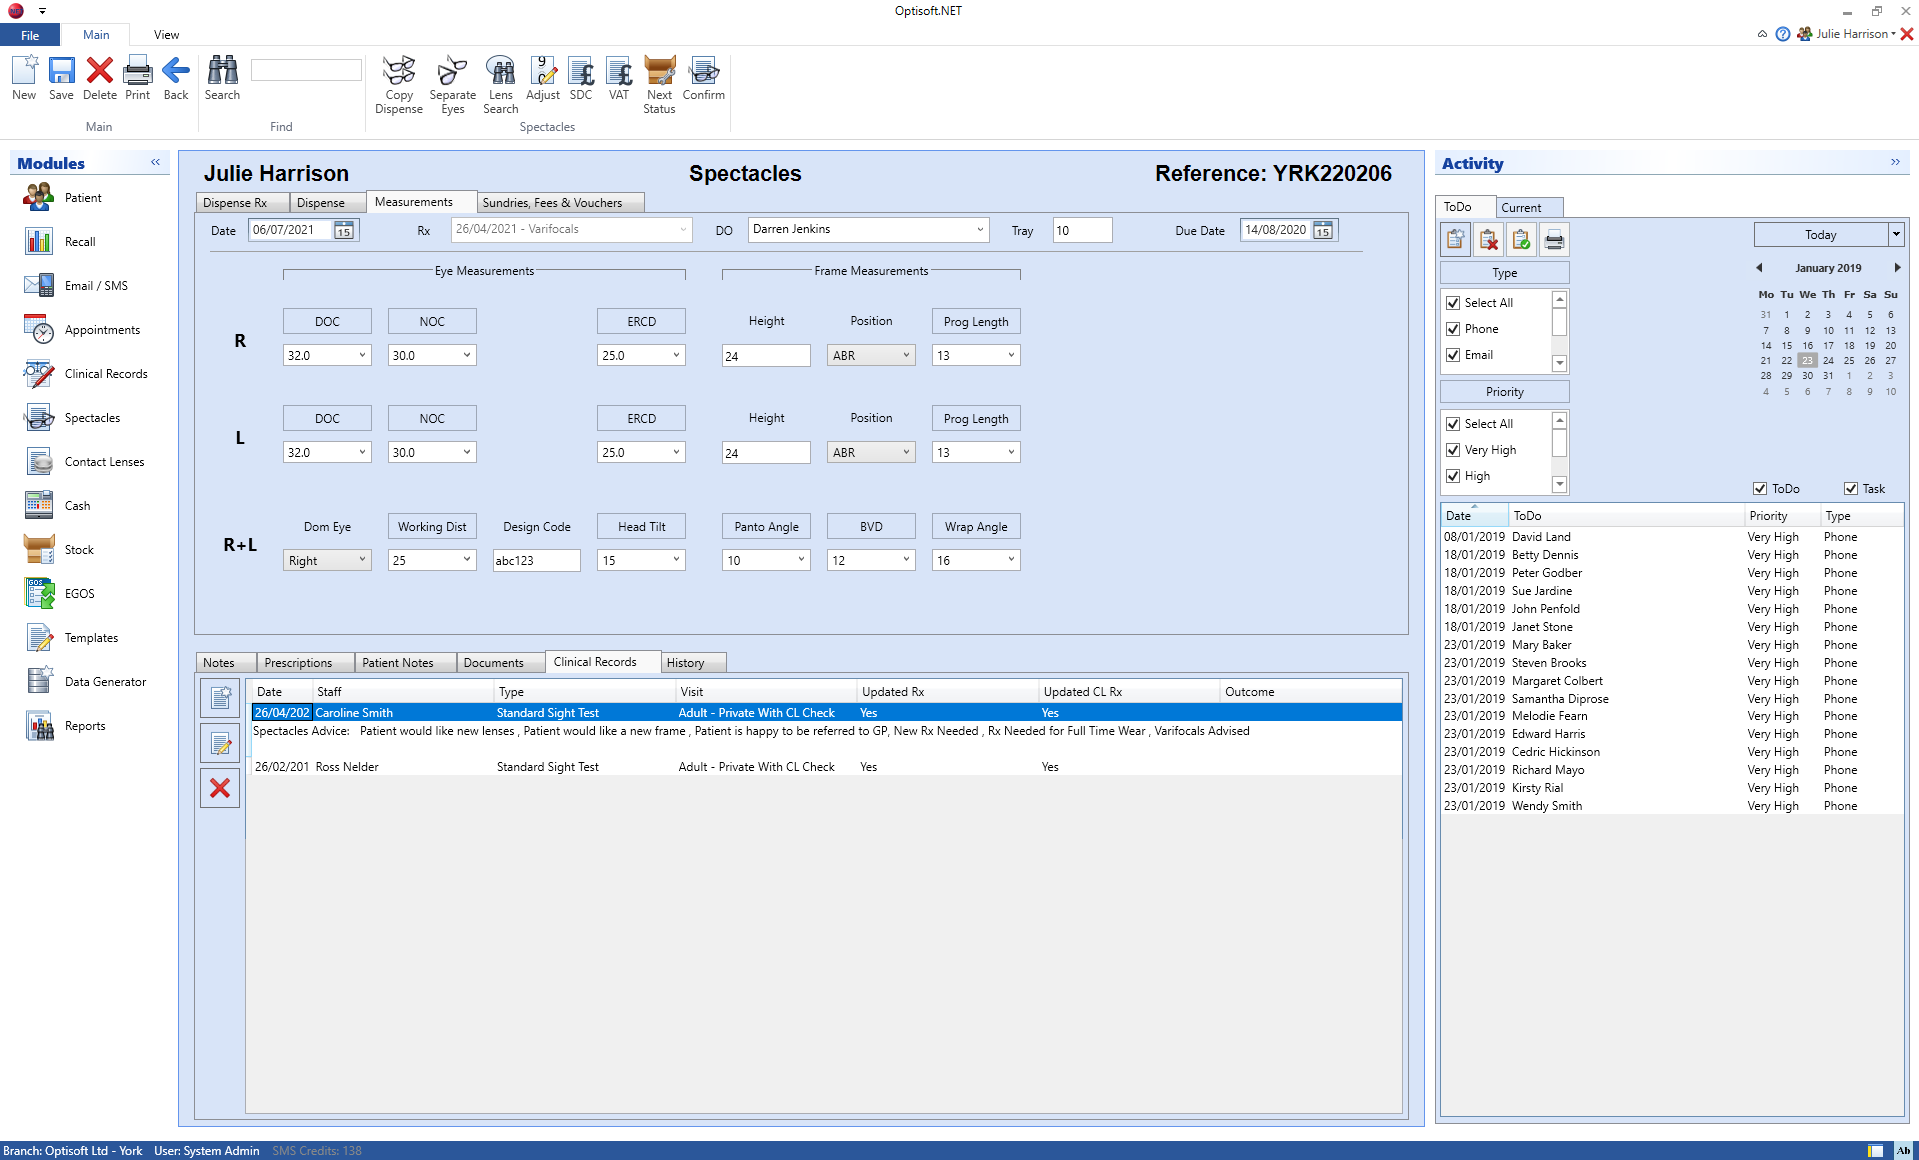This screenshot has height=1160, width=1919.
Task: Disable the Very High priority checkbox
Action: (x=1454, y=450)
